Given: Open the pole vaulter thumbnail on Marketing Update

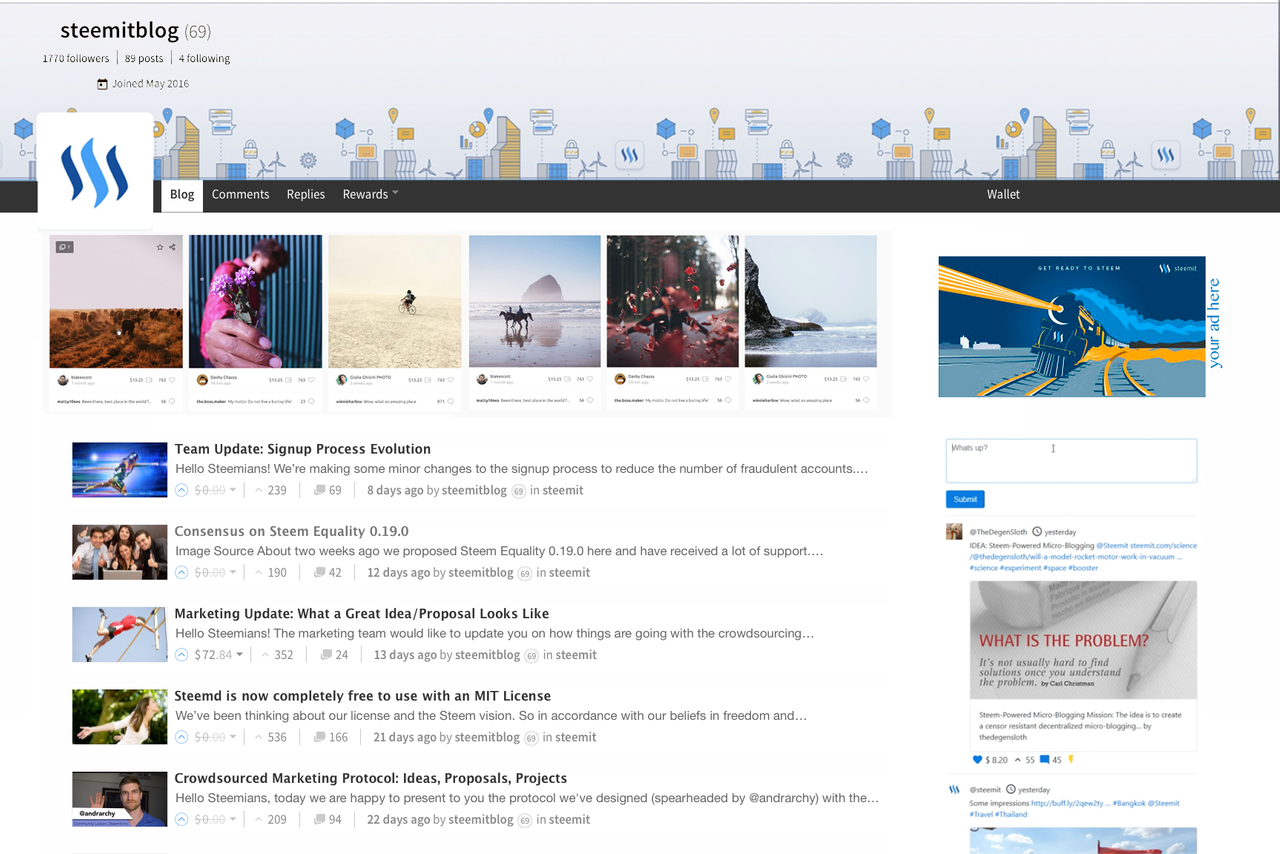Looking at the screenshot, I should [x=120, y=634].
